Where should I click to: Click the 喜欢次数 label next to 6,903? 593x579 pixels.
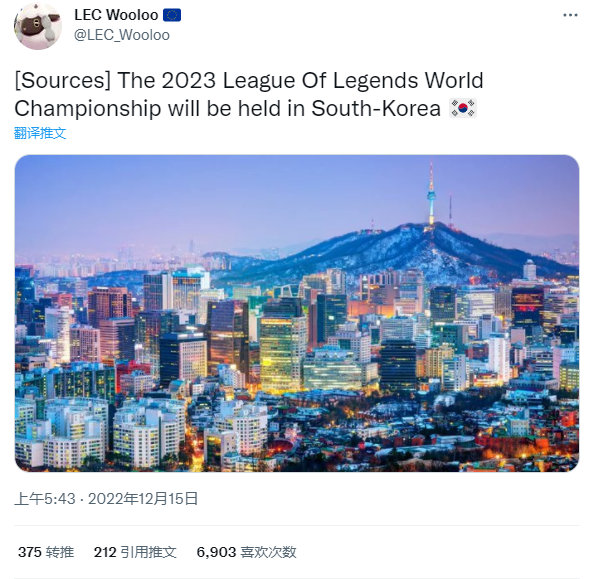pyautogui.click(x=269, y=552)
